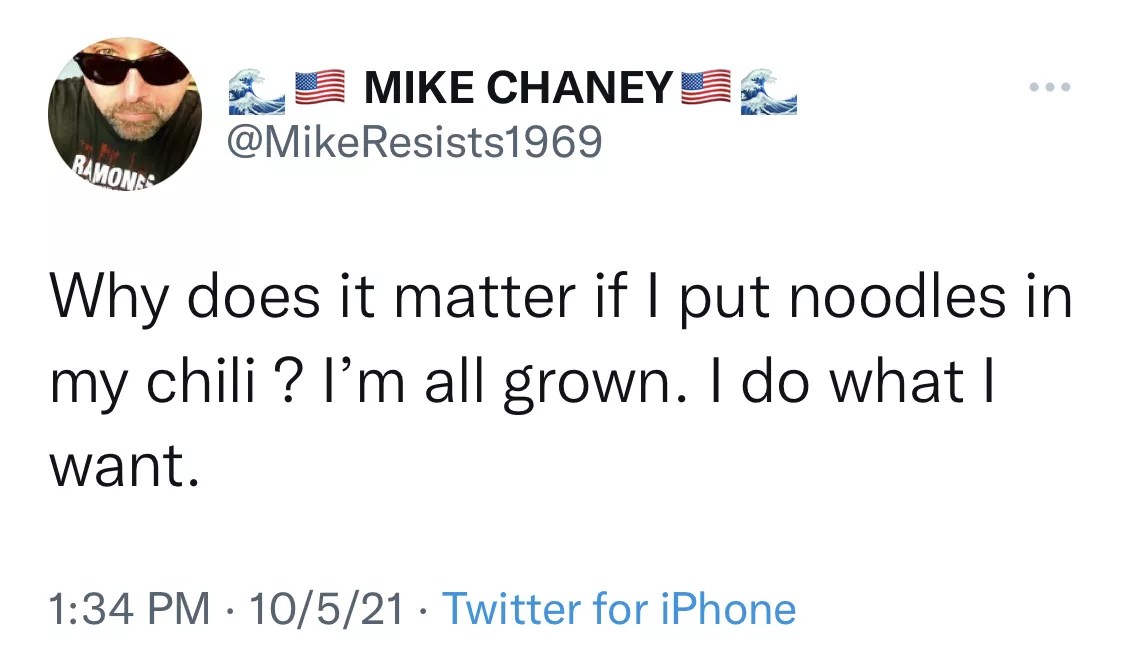Open the three-dot more options menu

point(1049,88)
